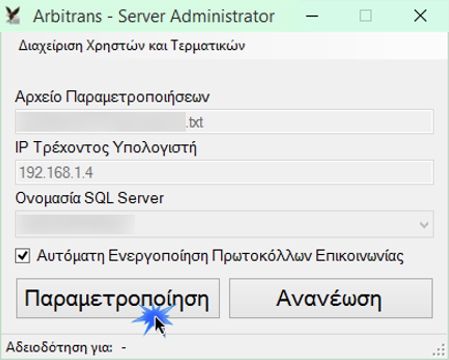Click the Arbitrans eagle app icon
This screenshot has height=360, width=449.
click(x=13, y=16)
